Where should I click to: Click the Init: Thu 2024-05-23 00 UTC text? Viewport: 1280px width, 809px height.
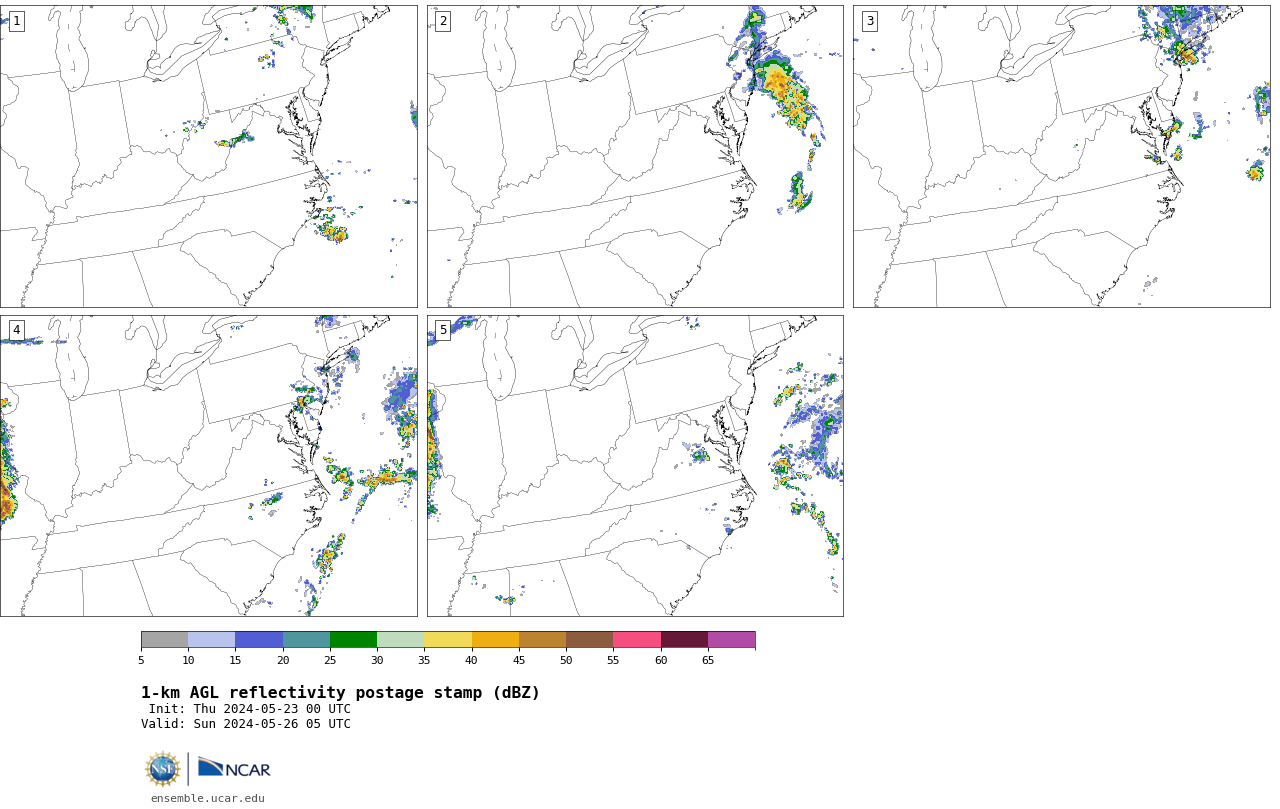(x=250, y=709)
